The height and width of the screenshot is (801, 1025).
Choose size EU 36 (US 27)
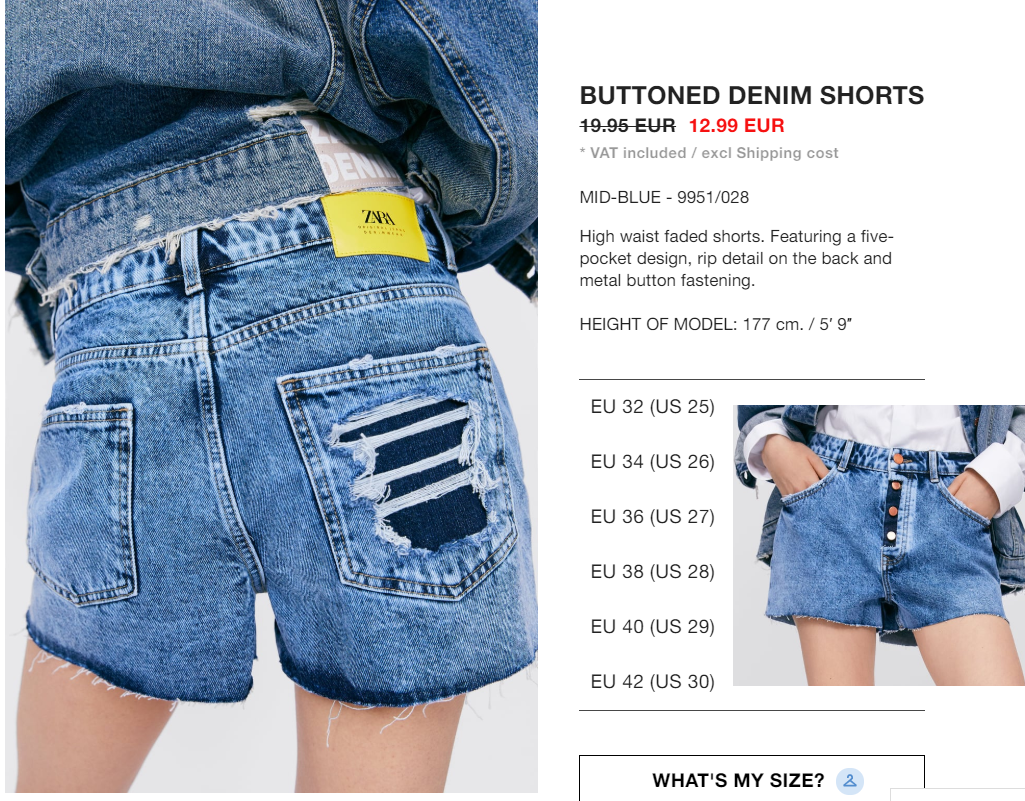[652, 517]
